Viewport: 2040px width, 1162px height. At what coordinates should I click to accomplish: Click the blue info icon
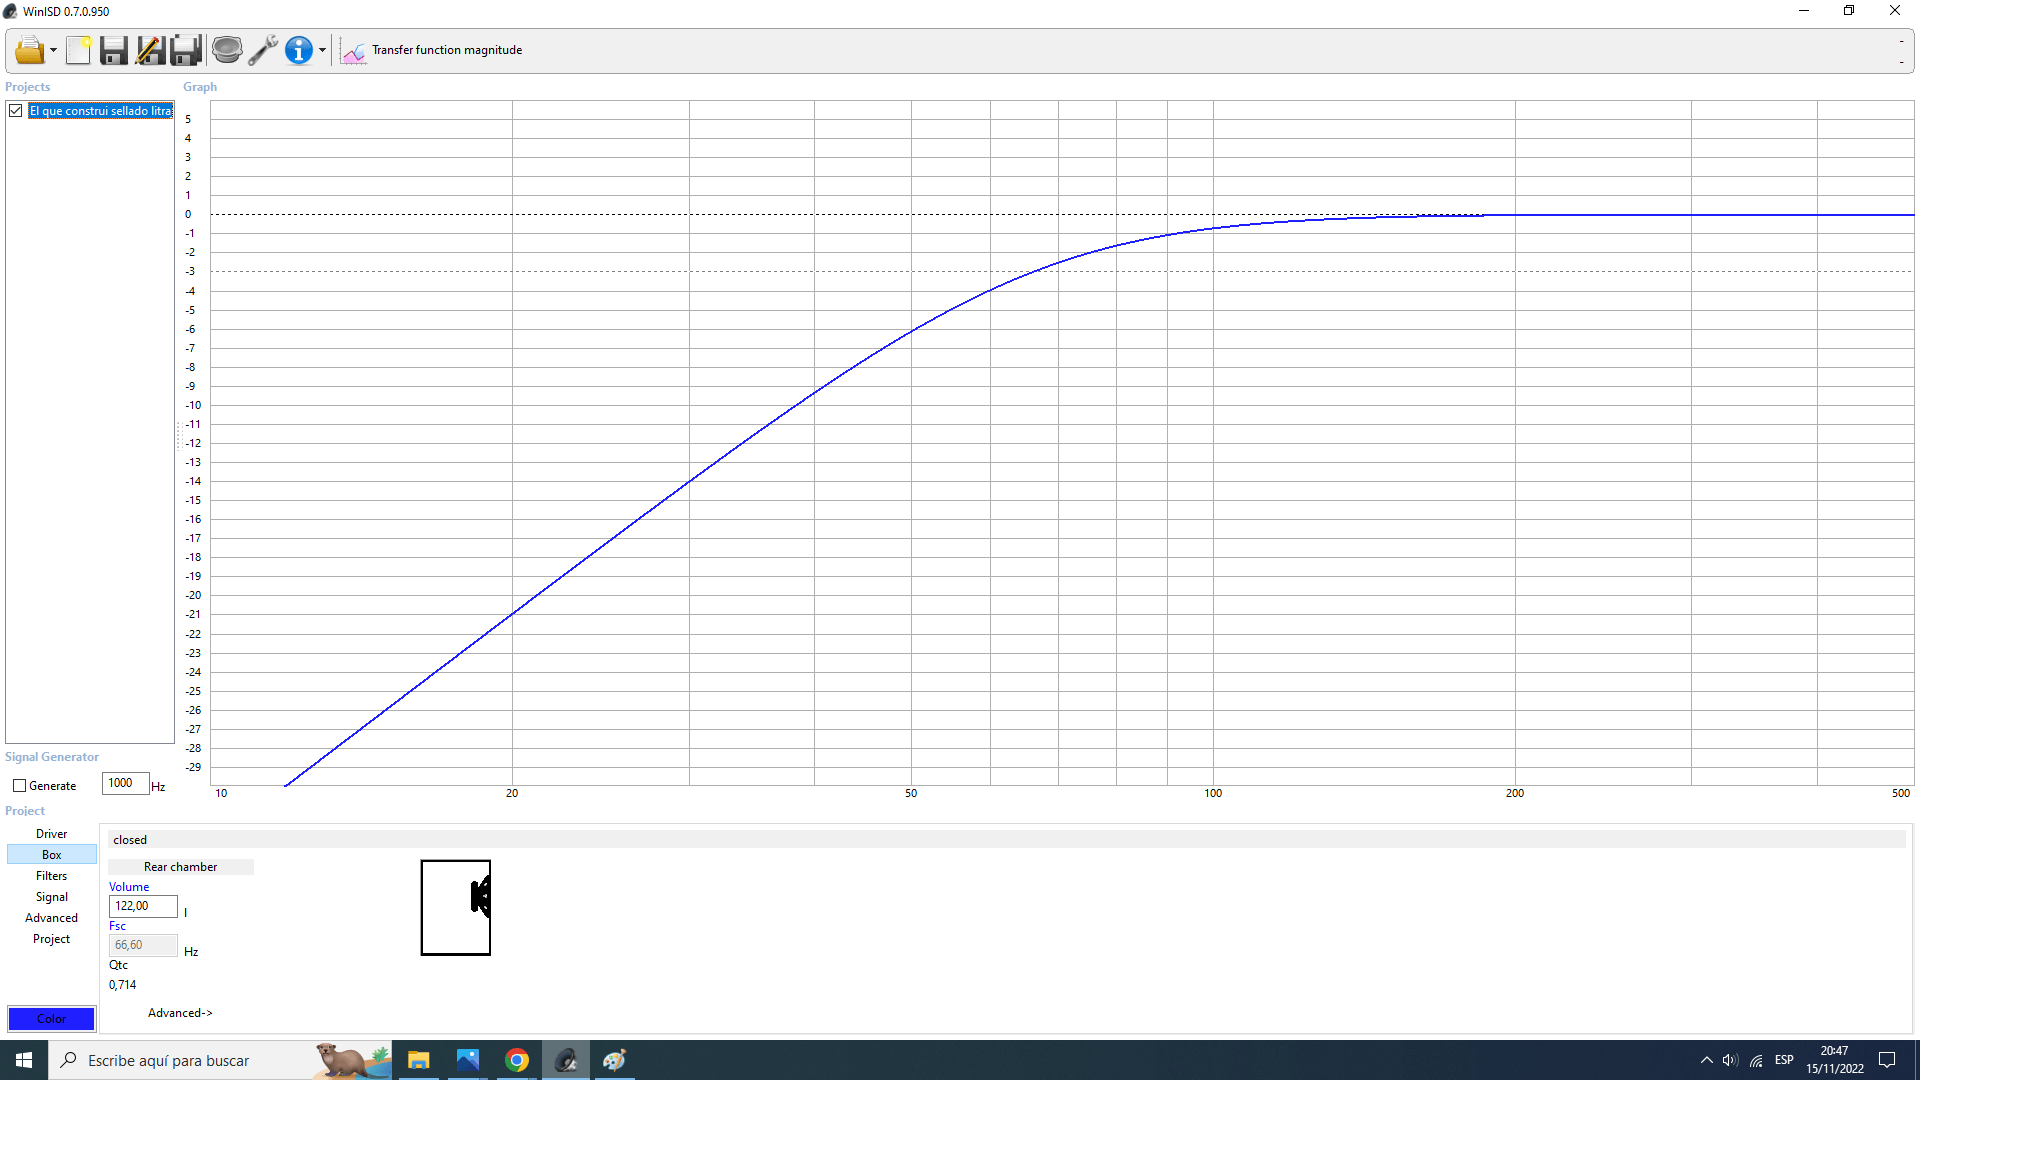tap(299, 50)
